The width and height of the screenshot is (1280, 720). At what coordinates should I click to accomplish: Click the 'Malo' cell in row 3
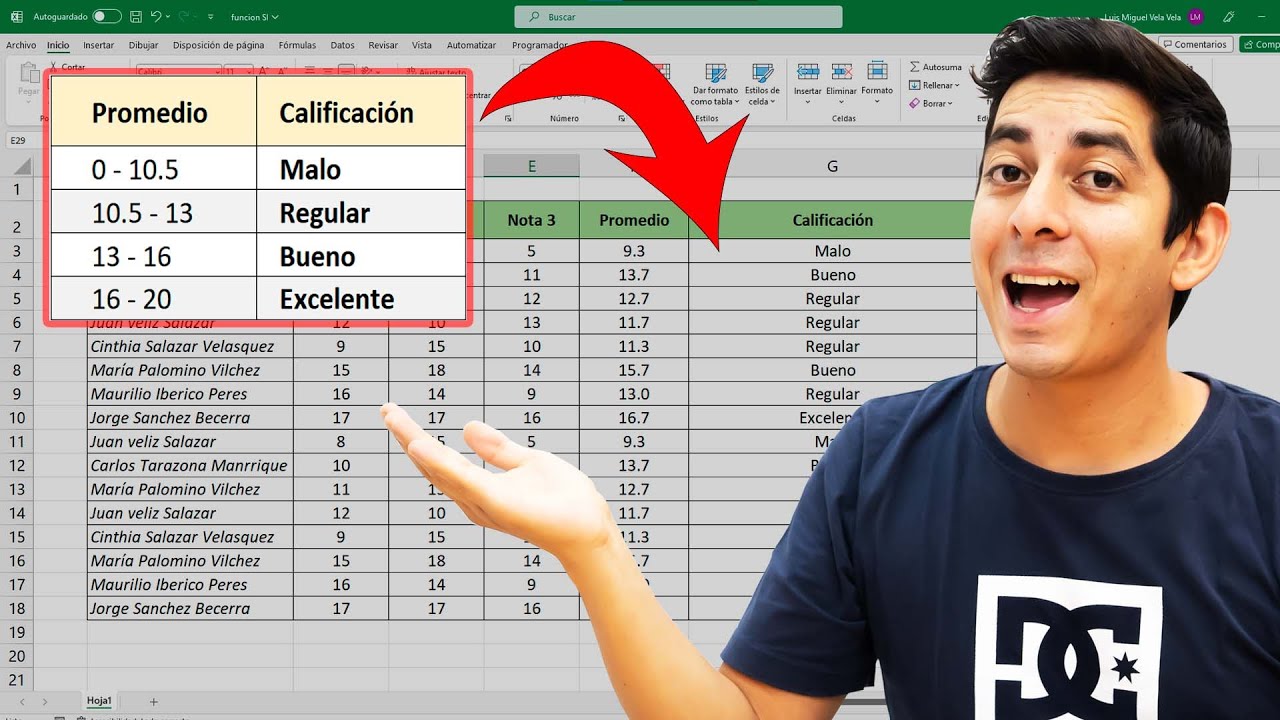(x=832, y=251)
